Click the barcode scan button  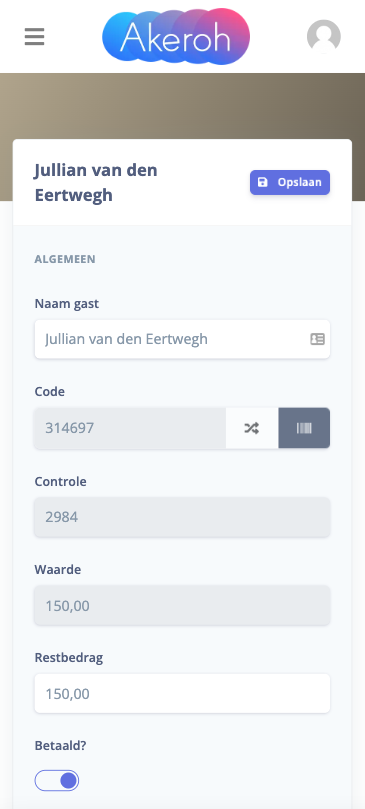pyautogui.click(x=304, y=428)
